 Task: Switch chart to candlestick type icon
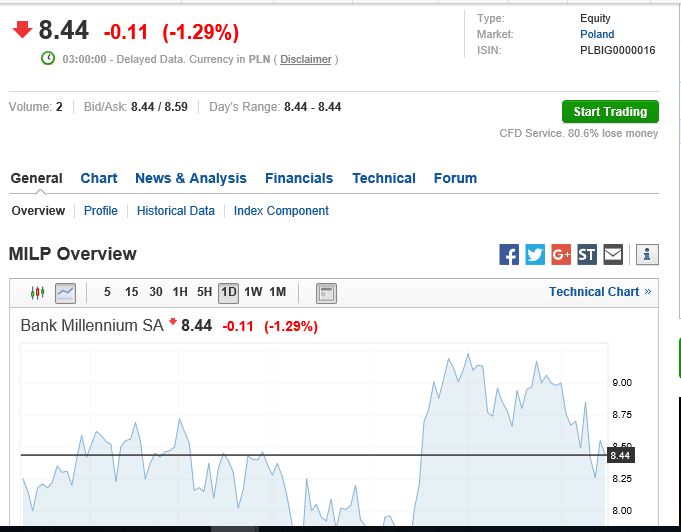(38, 293)
